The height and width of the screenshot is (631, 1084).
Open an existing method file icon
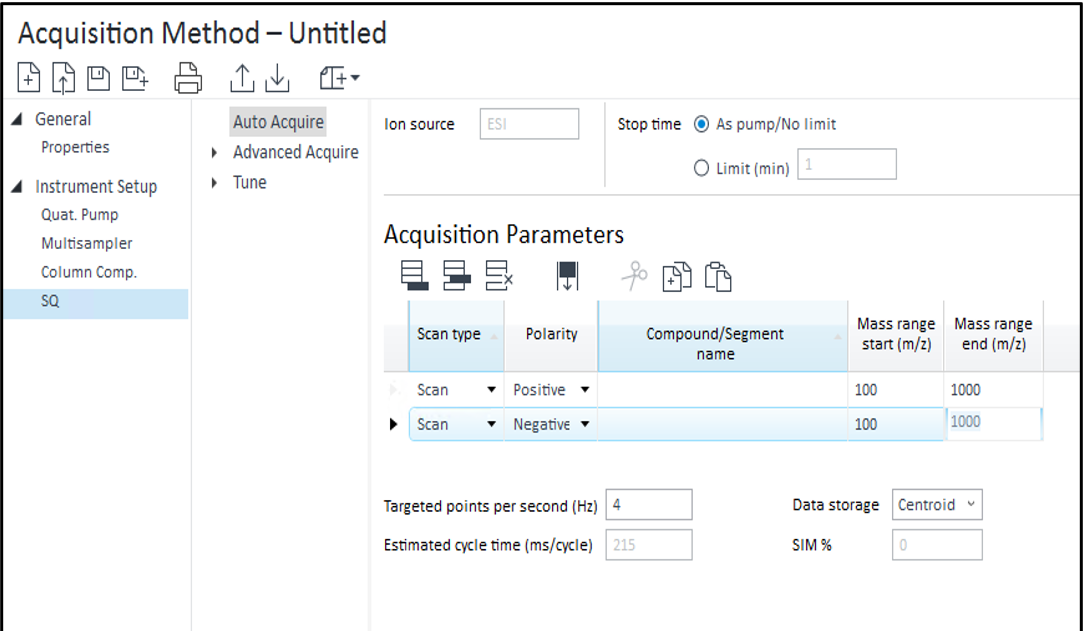click(63, 77)
